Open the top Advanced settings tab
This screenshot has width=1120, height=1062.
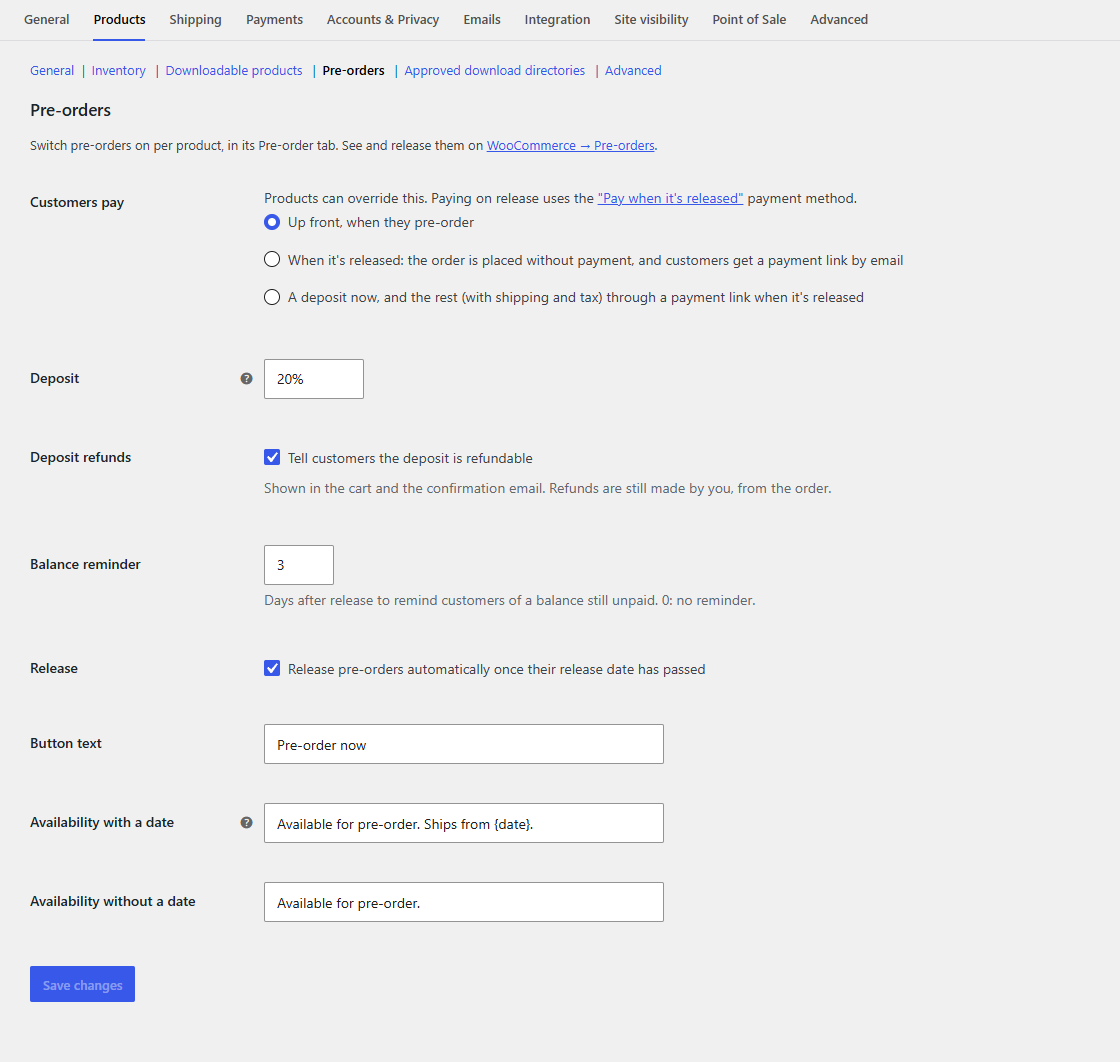[x=839, y=19]
